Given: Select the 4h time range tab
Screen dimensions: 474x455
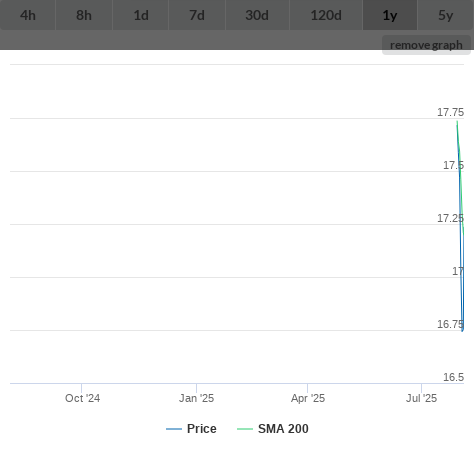Looking at the screenshot, I should click(x=28, y=15).
